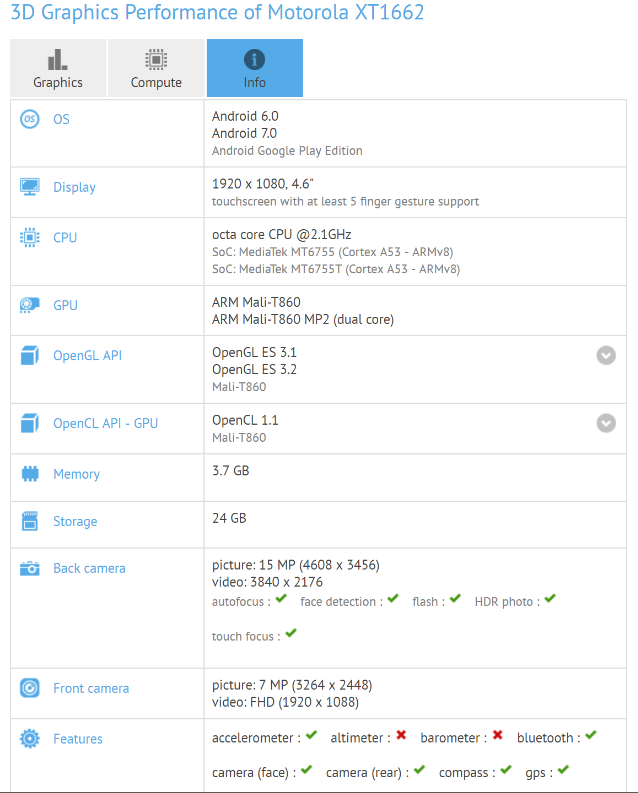Expand the OpenCL API - GPU details chevron
This screenshot has width=638, height=793.
pyautogui.click(x=606, y=423)
